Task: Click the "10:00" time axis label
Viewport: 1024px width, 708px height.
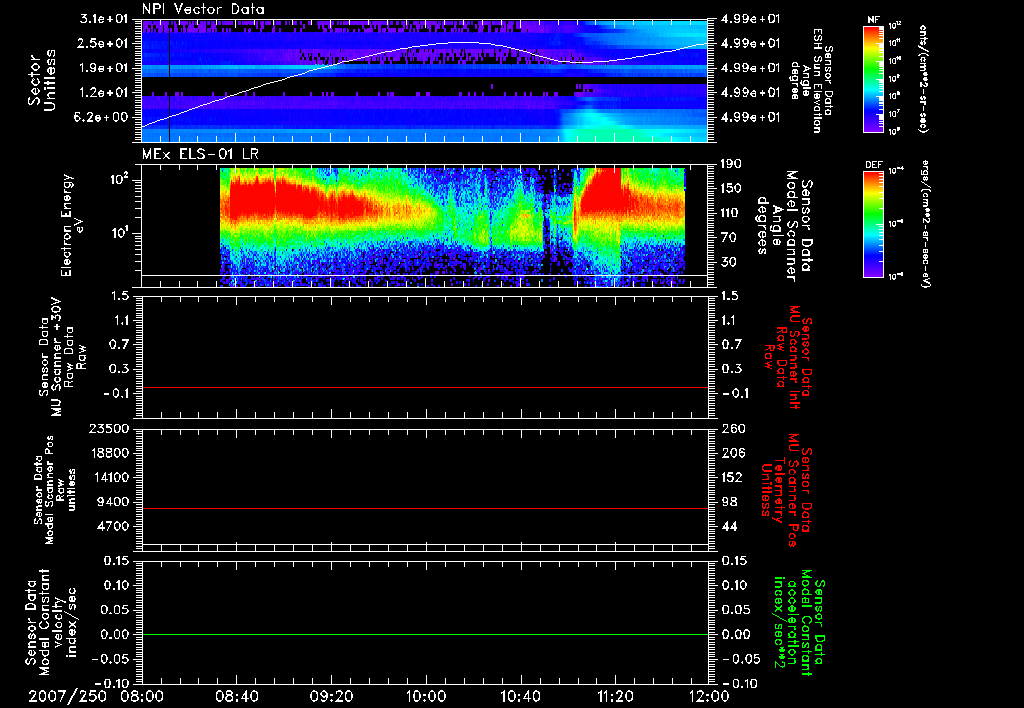Action: click(x=426, y=696)
